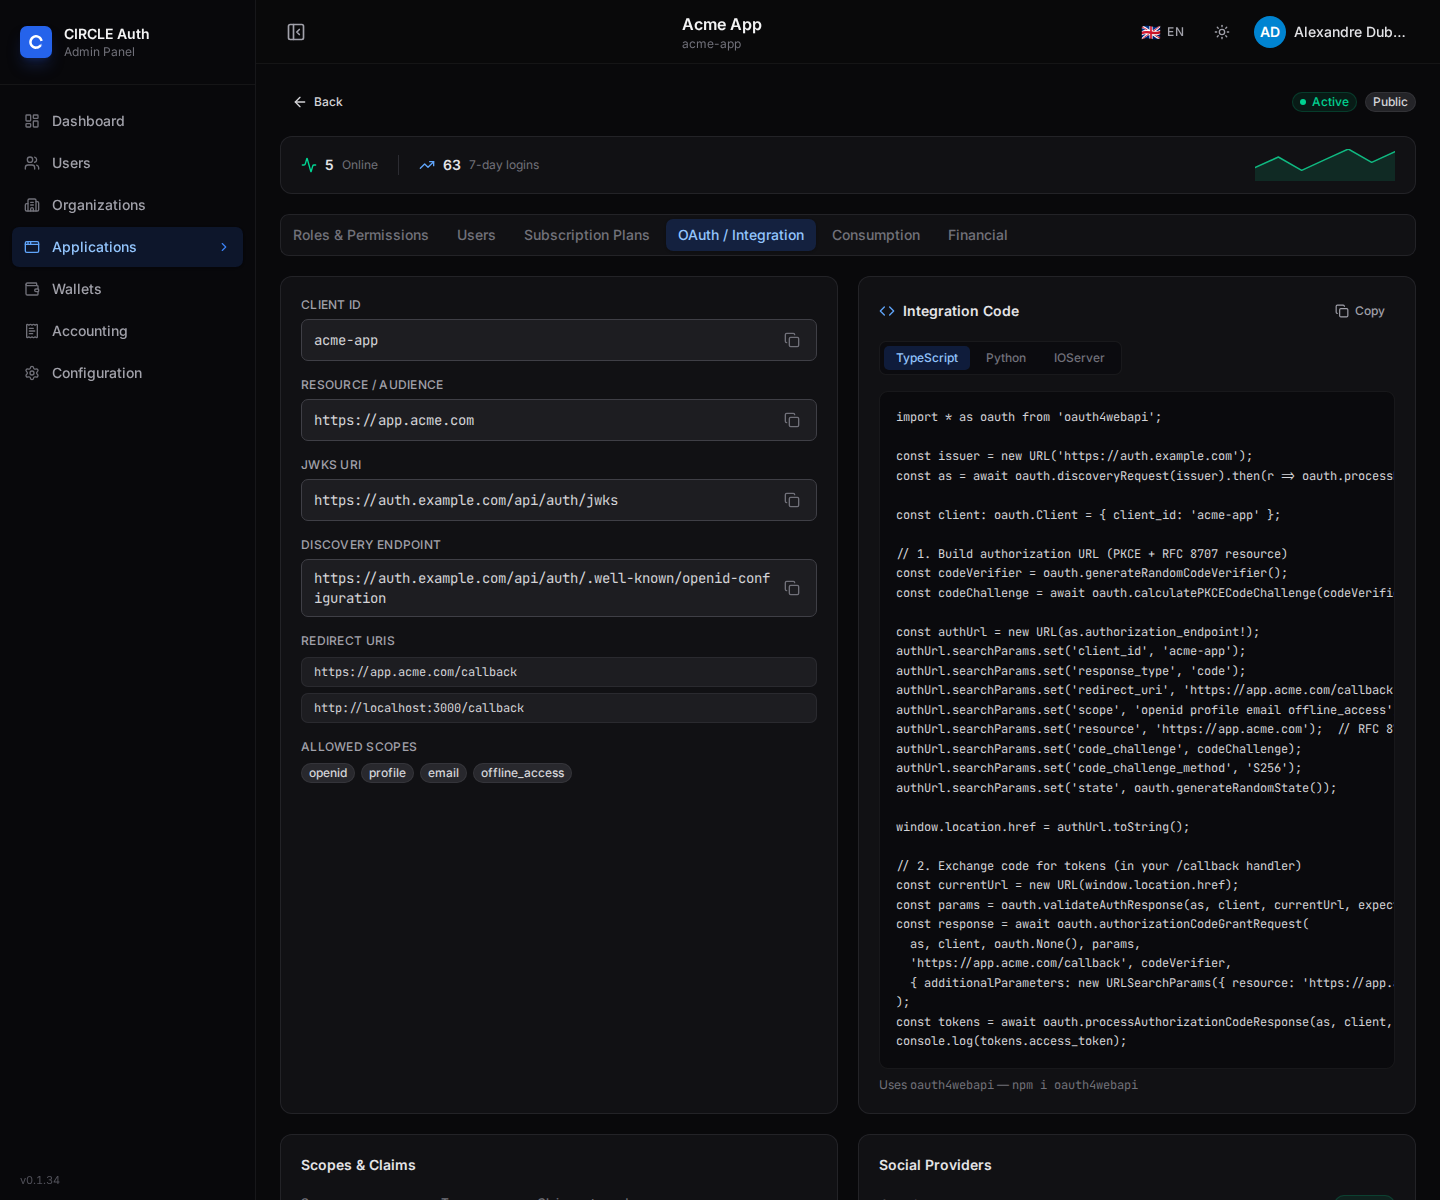Copy the integration code snippet

click(x=1360, y=311)
